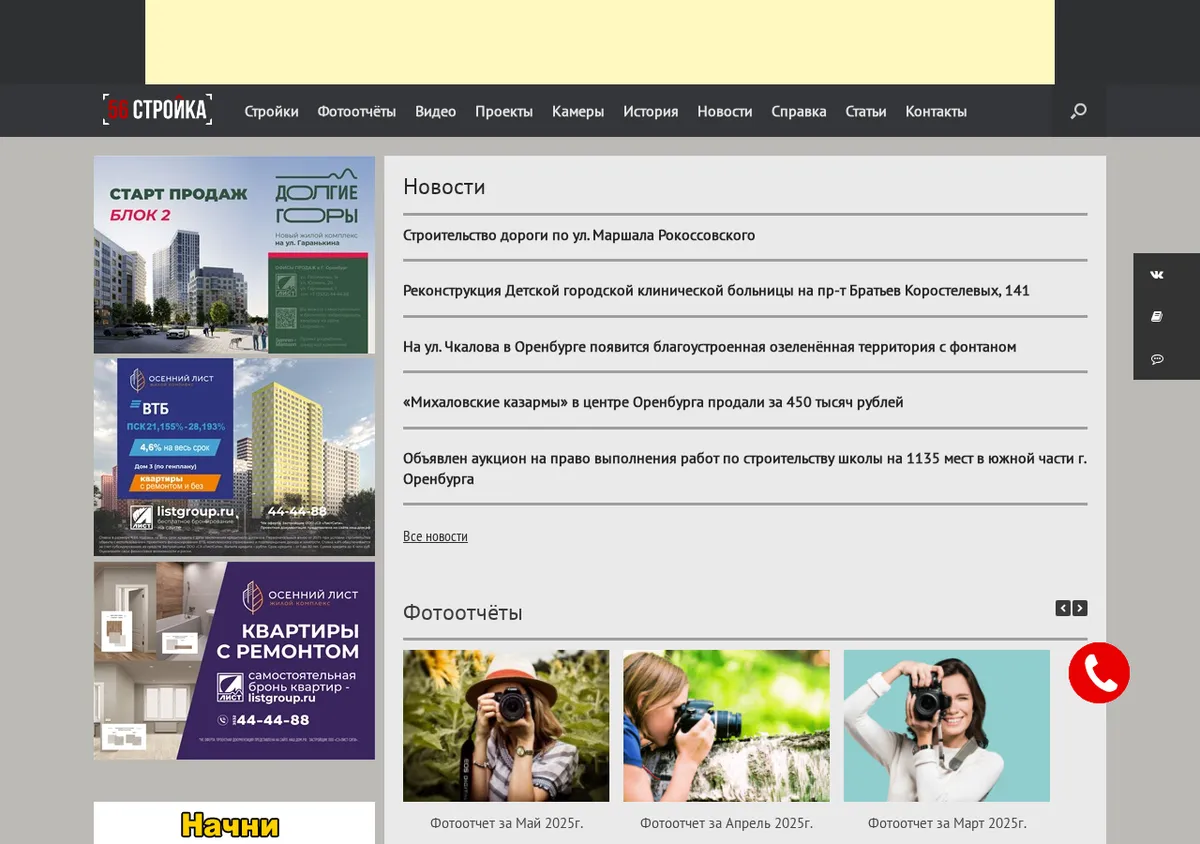Click the Долгие Горы advertisement banner
This screenshot has width=1200, height=844.
pos(235,255)
